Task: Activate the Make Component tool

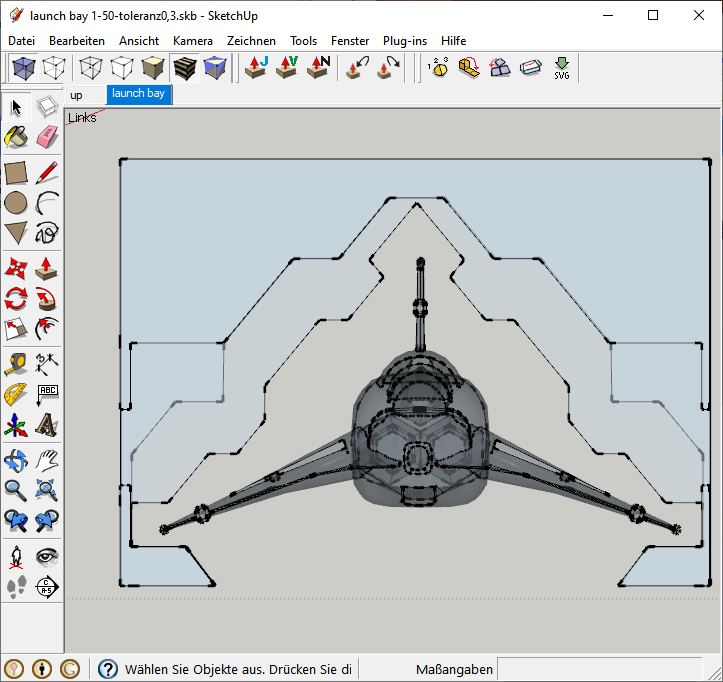Action: pyautogui.click(x=47, y=107)
